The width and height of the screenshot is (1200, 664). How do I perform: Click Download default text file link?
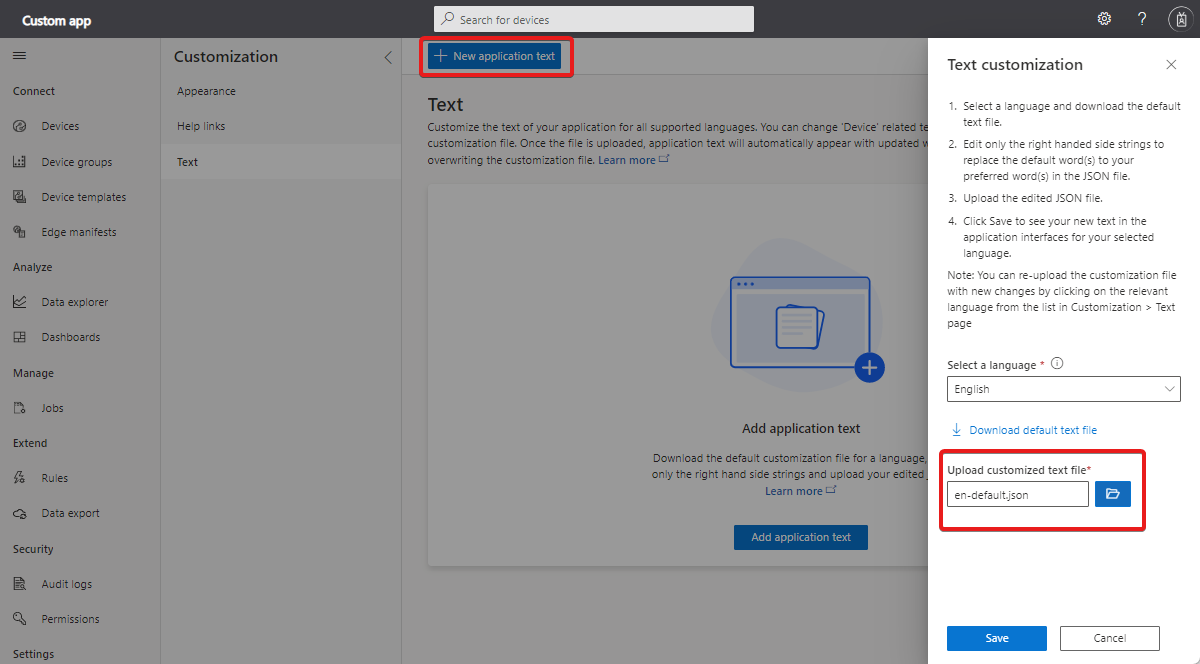point(1032,430)
